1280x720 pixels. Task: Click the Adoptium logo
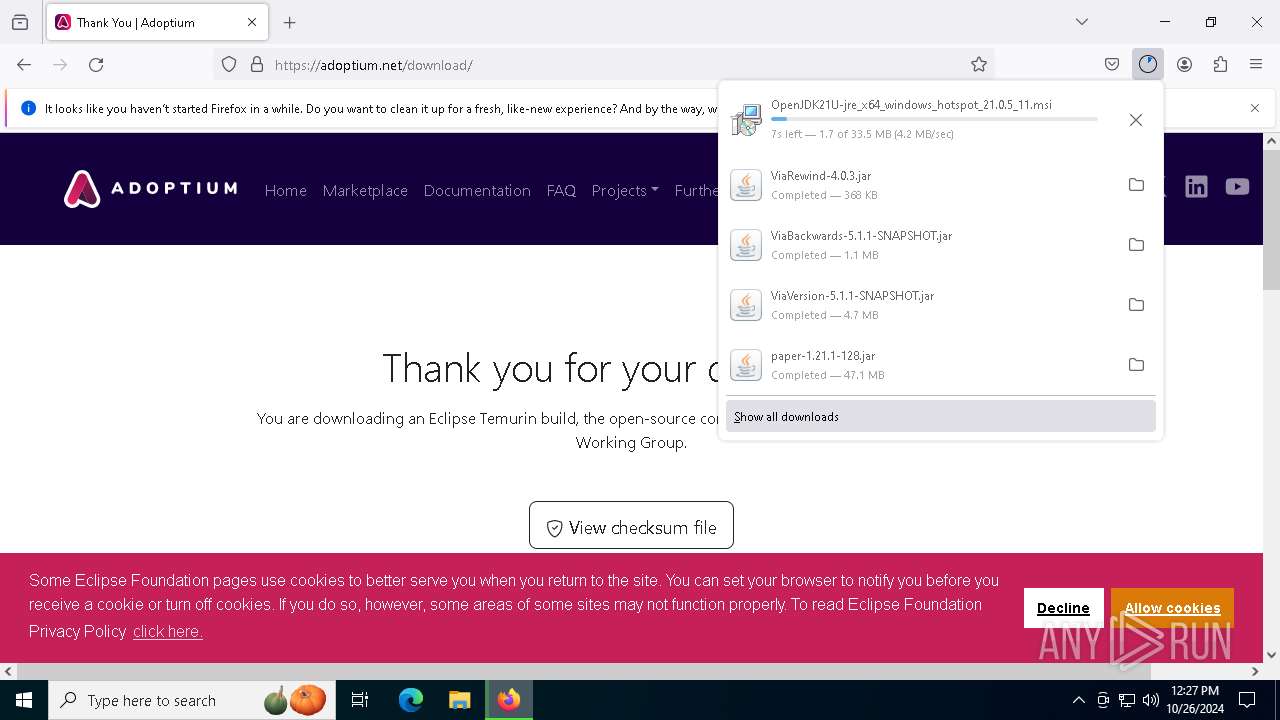(x=151, y=189)
